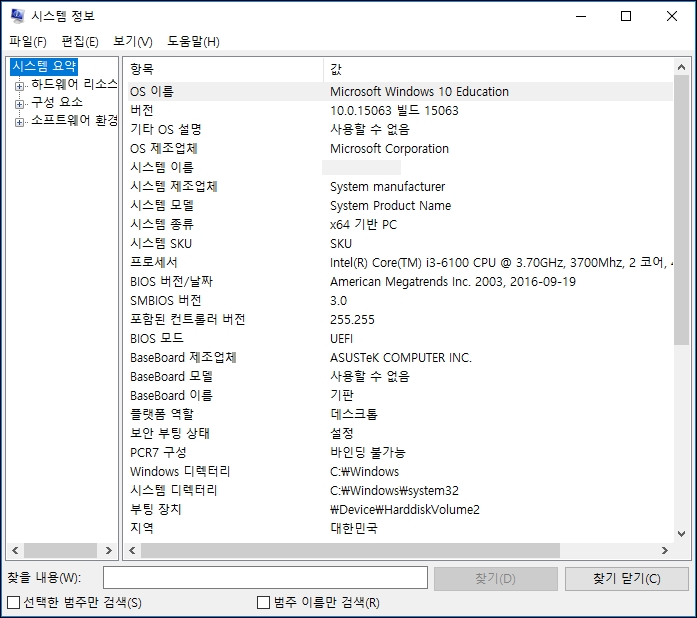Image resolution: width=697 pixels, height=618 pixels.
Task: Select the 기타 OS 설명 row
Action: click(400, 129)
